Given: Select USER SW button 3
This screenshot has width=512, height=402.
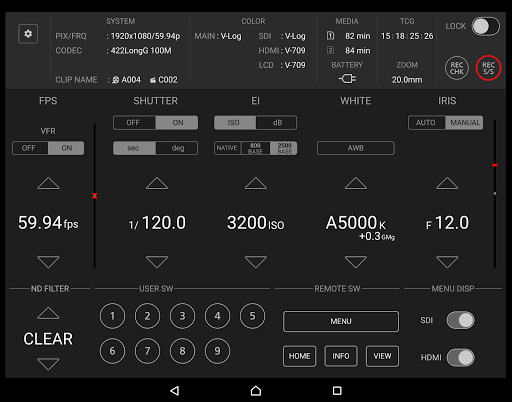Looking at the screenshot, I should coord(182,316).
